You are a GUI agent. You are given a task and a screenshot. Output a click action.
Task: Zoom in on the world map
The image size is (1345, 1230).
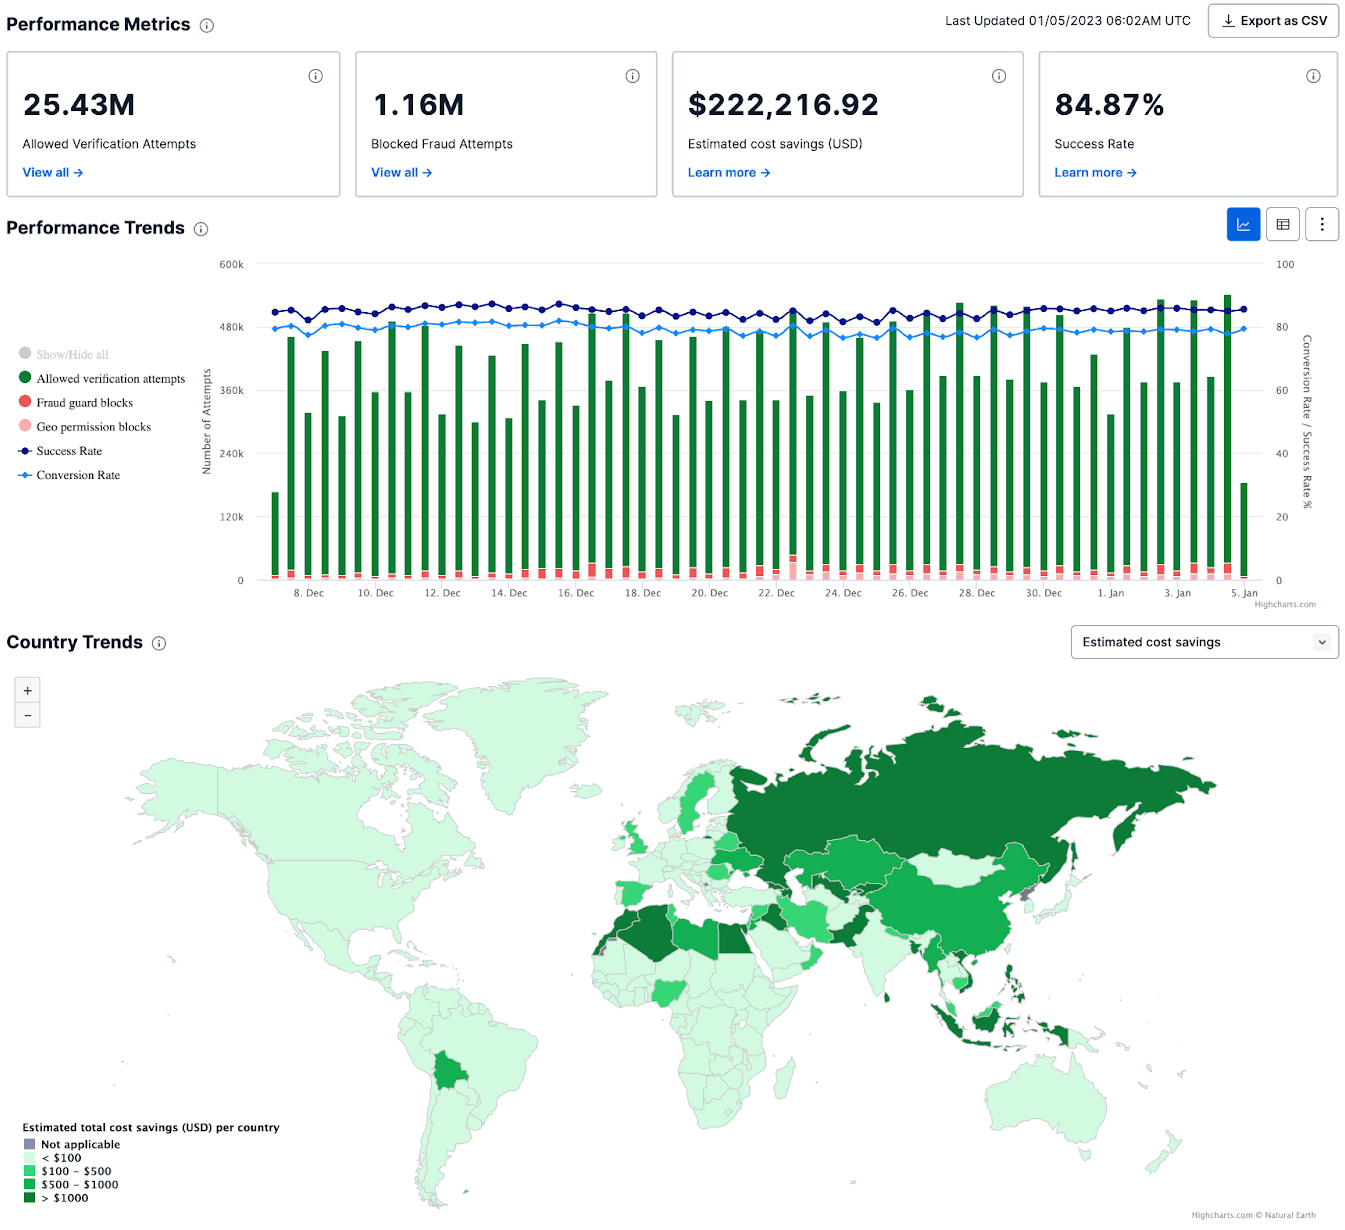pos(27,690)
